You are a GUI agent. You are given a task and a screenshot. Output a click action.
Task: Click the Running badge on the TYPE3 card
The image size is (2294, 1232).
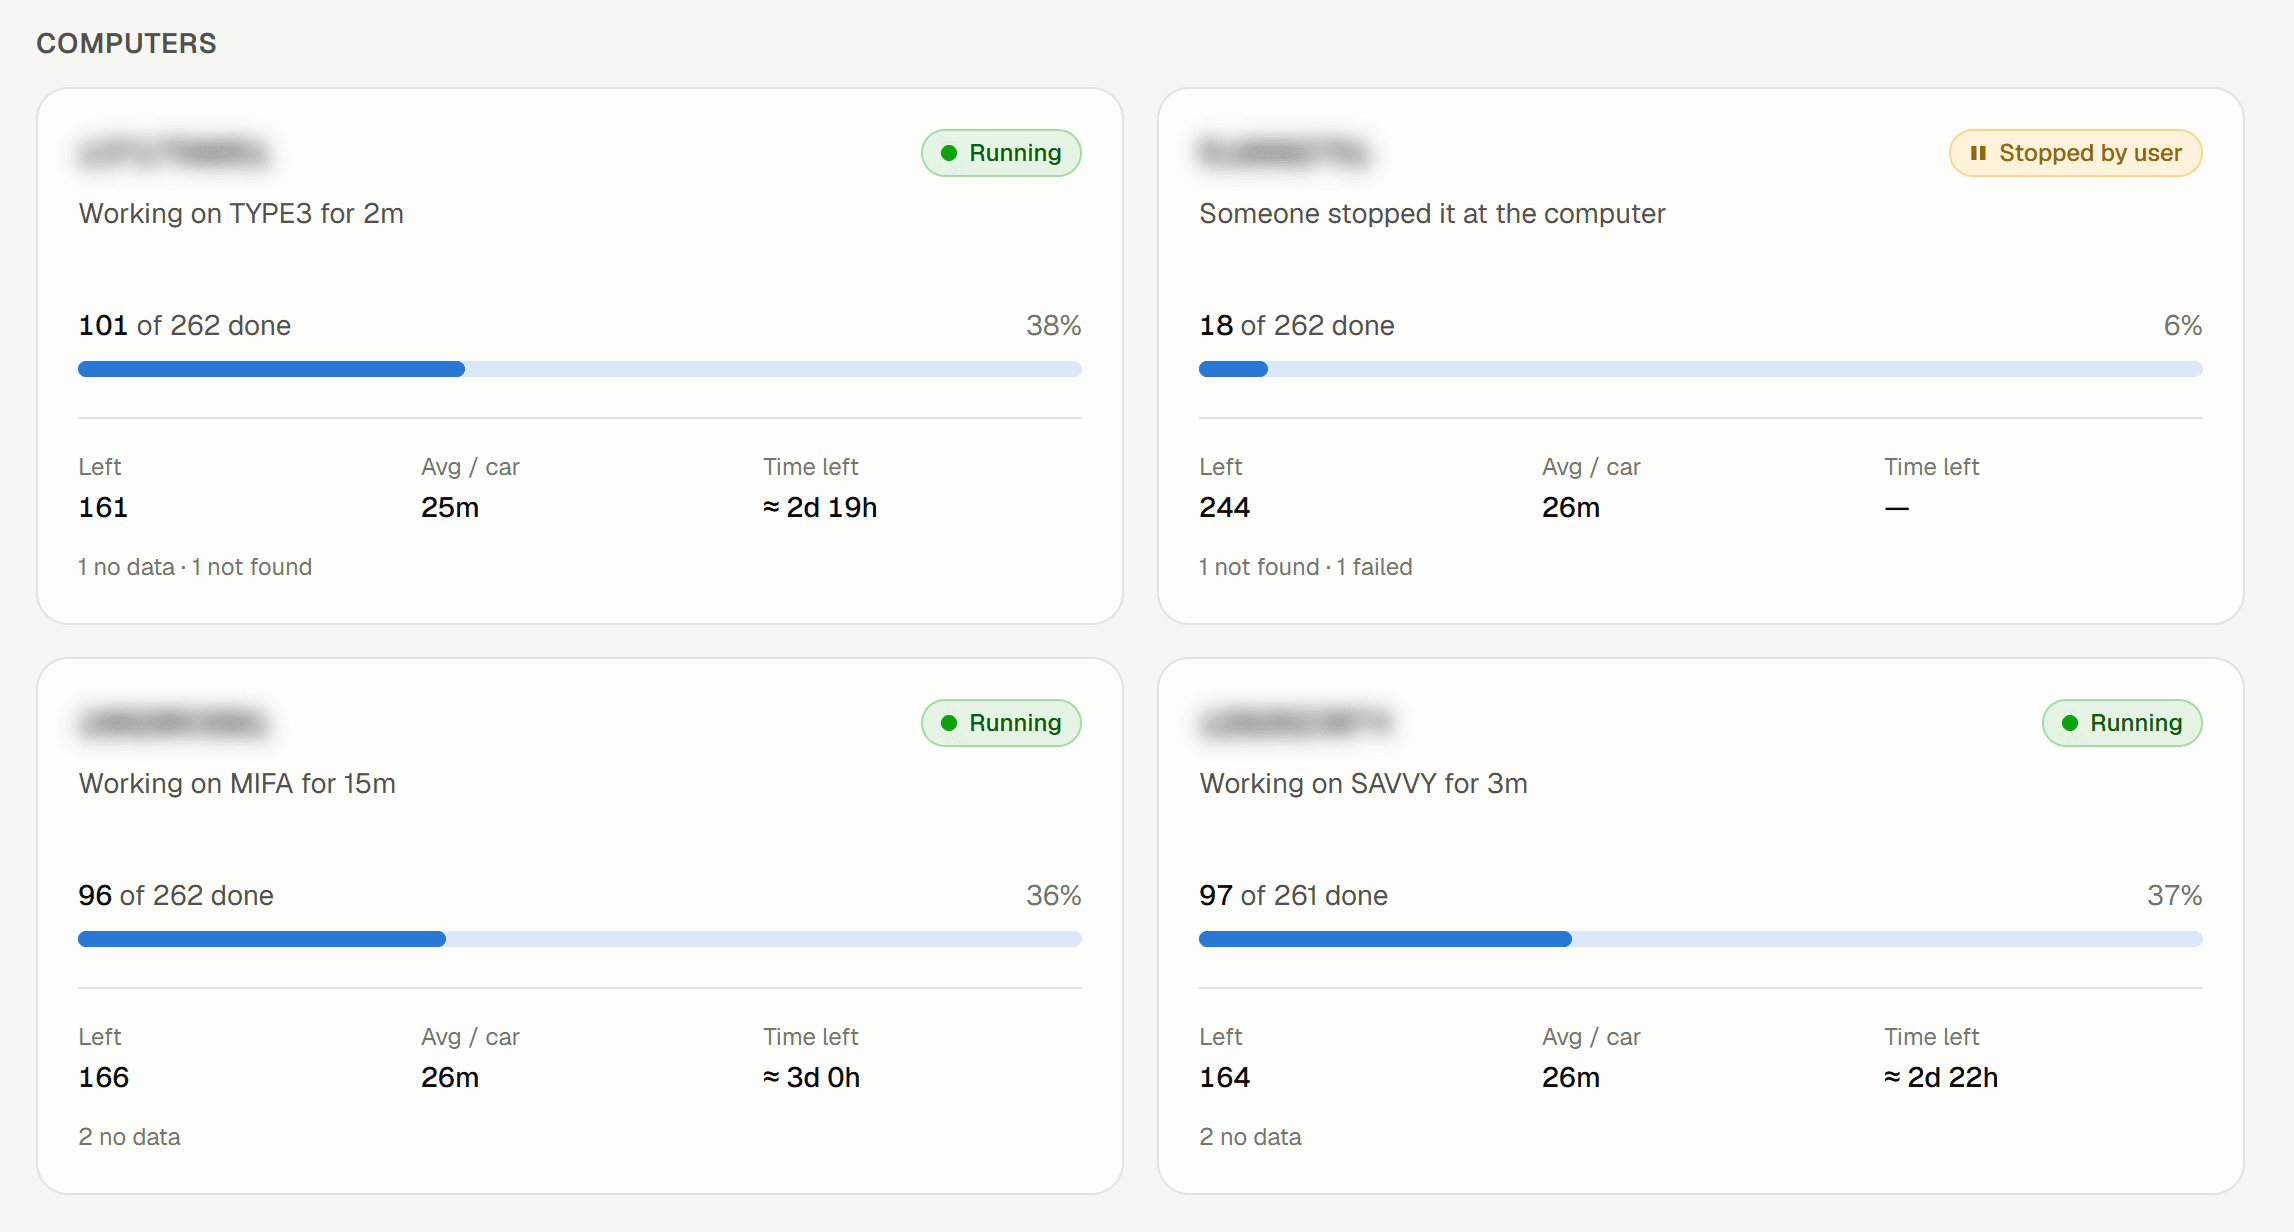(x=1001, y=153)
